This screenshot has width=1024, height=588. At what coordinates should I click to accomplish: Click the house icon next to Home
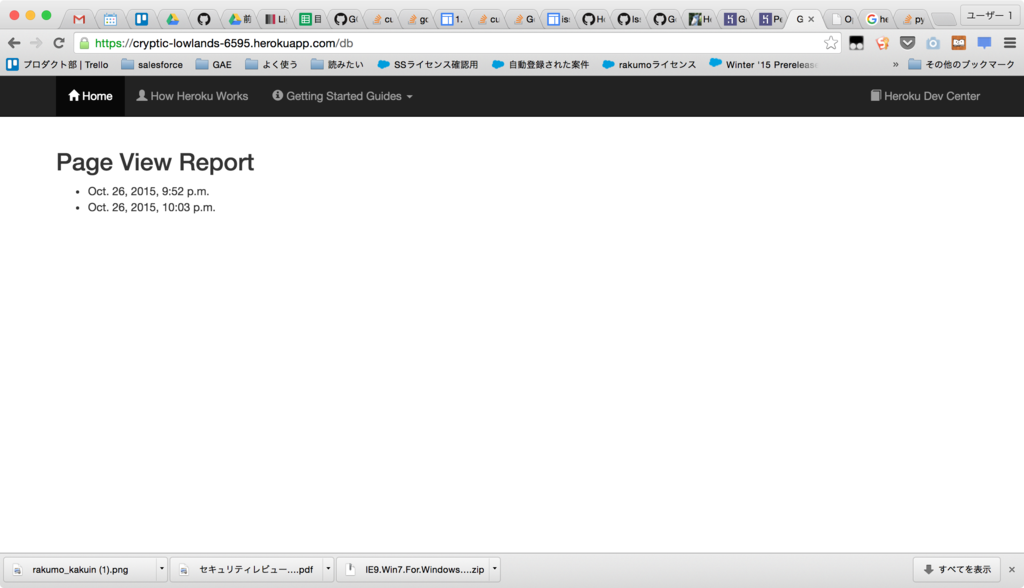[74, 96]
